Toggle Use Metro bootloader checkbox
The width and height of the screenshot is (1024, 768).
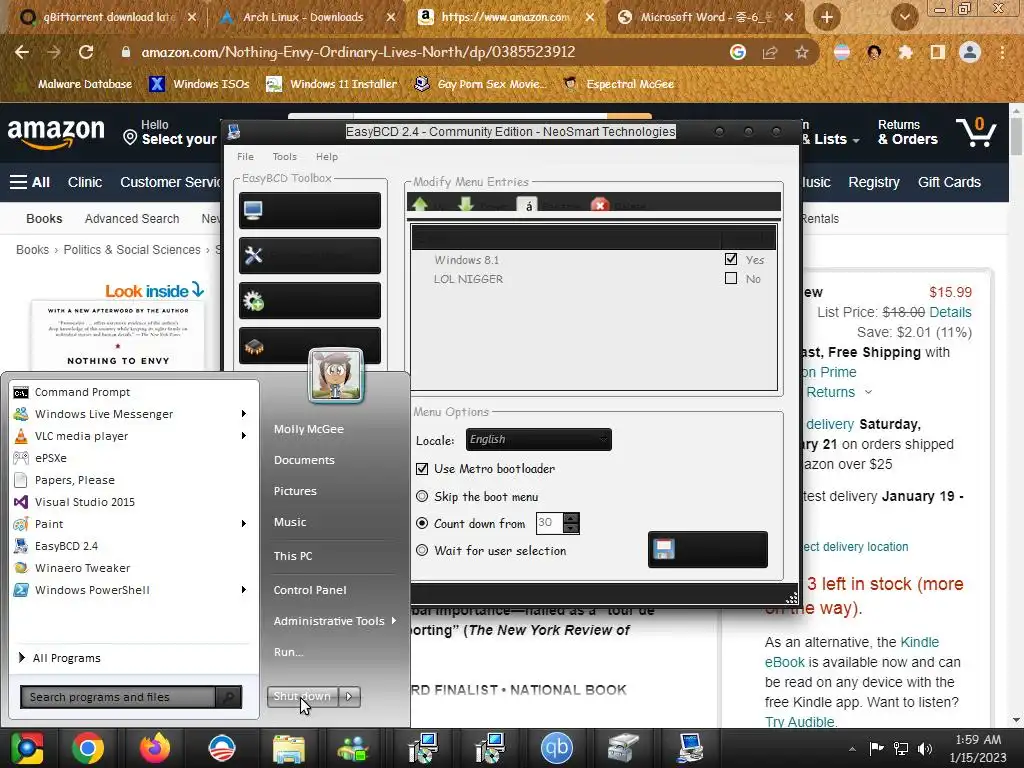422,469
